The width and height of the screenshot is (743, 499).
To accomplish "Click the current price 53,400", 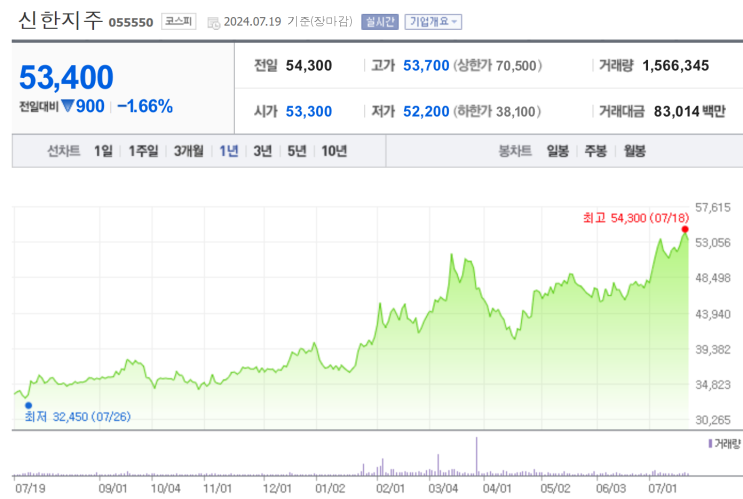I will (x=66, y=77).
